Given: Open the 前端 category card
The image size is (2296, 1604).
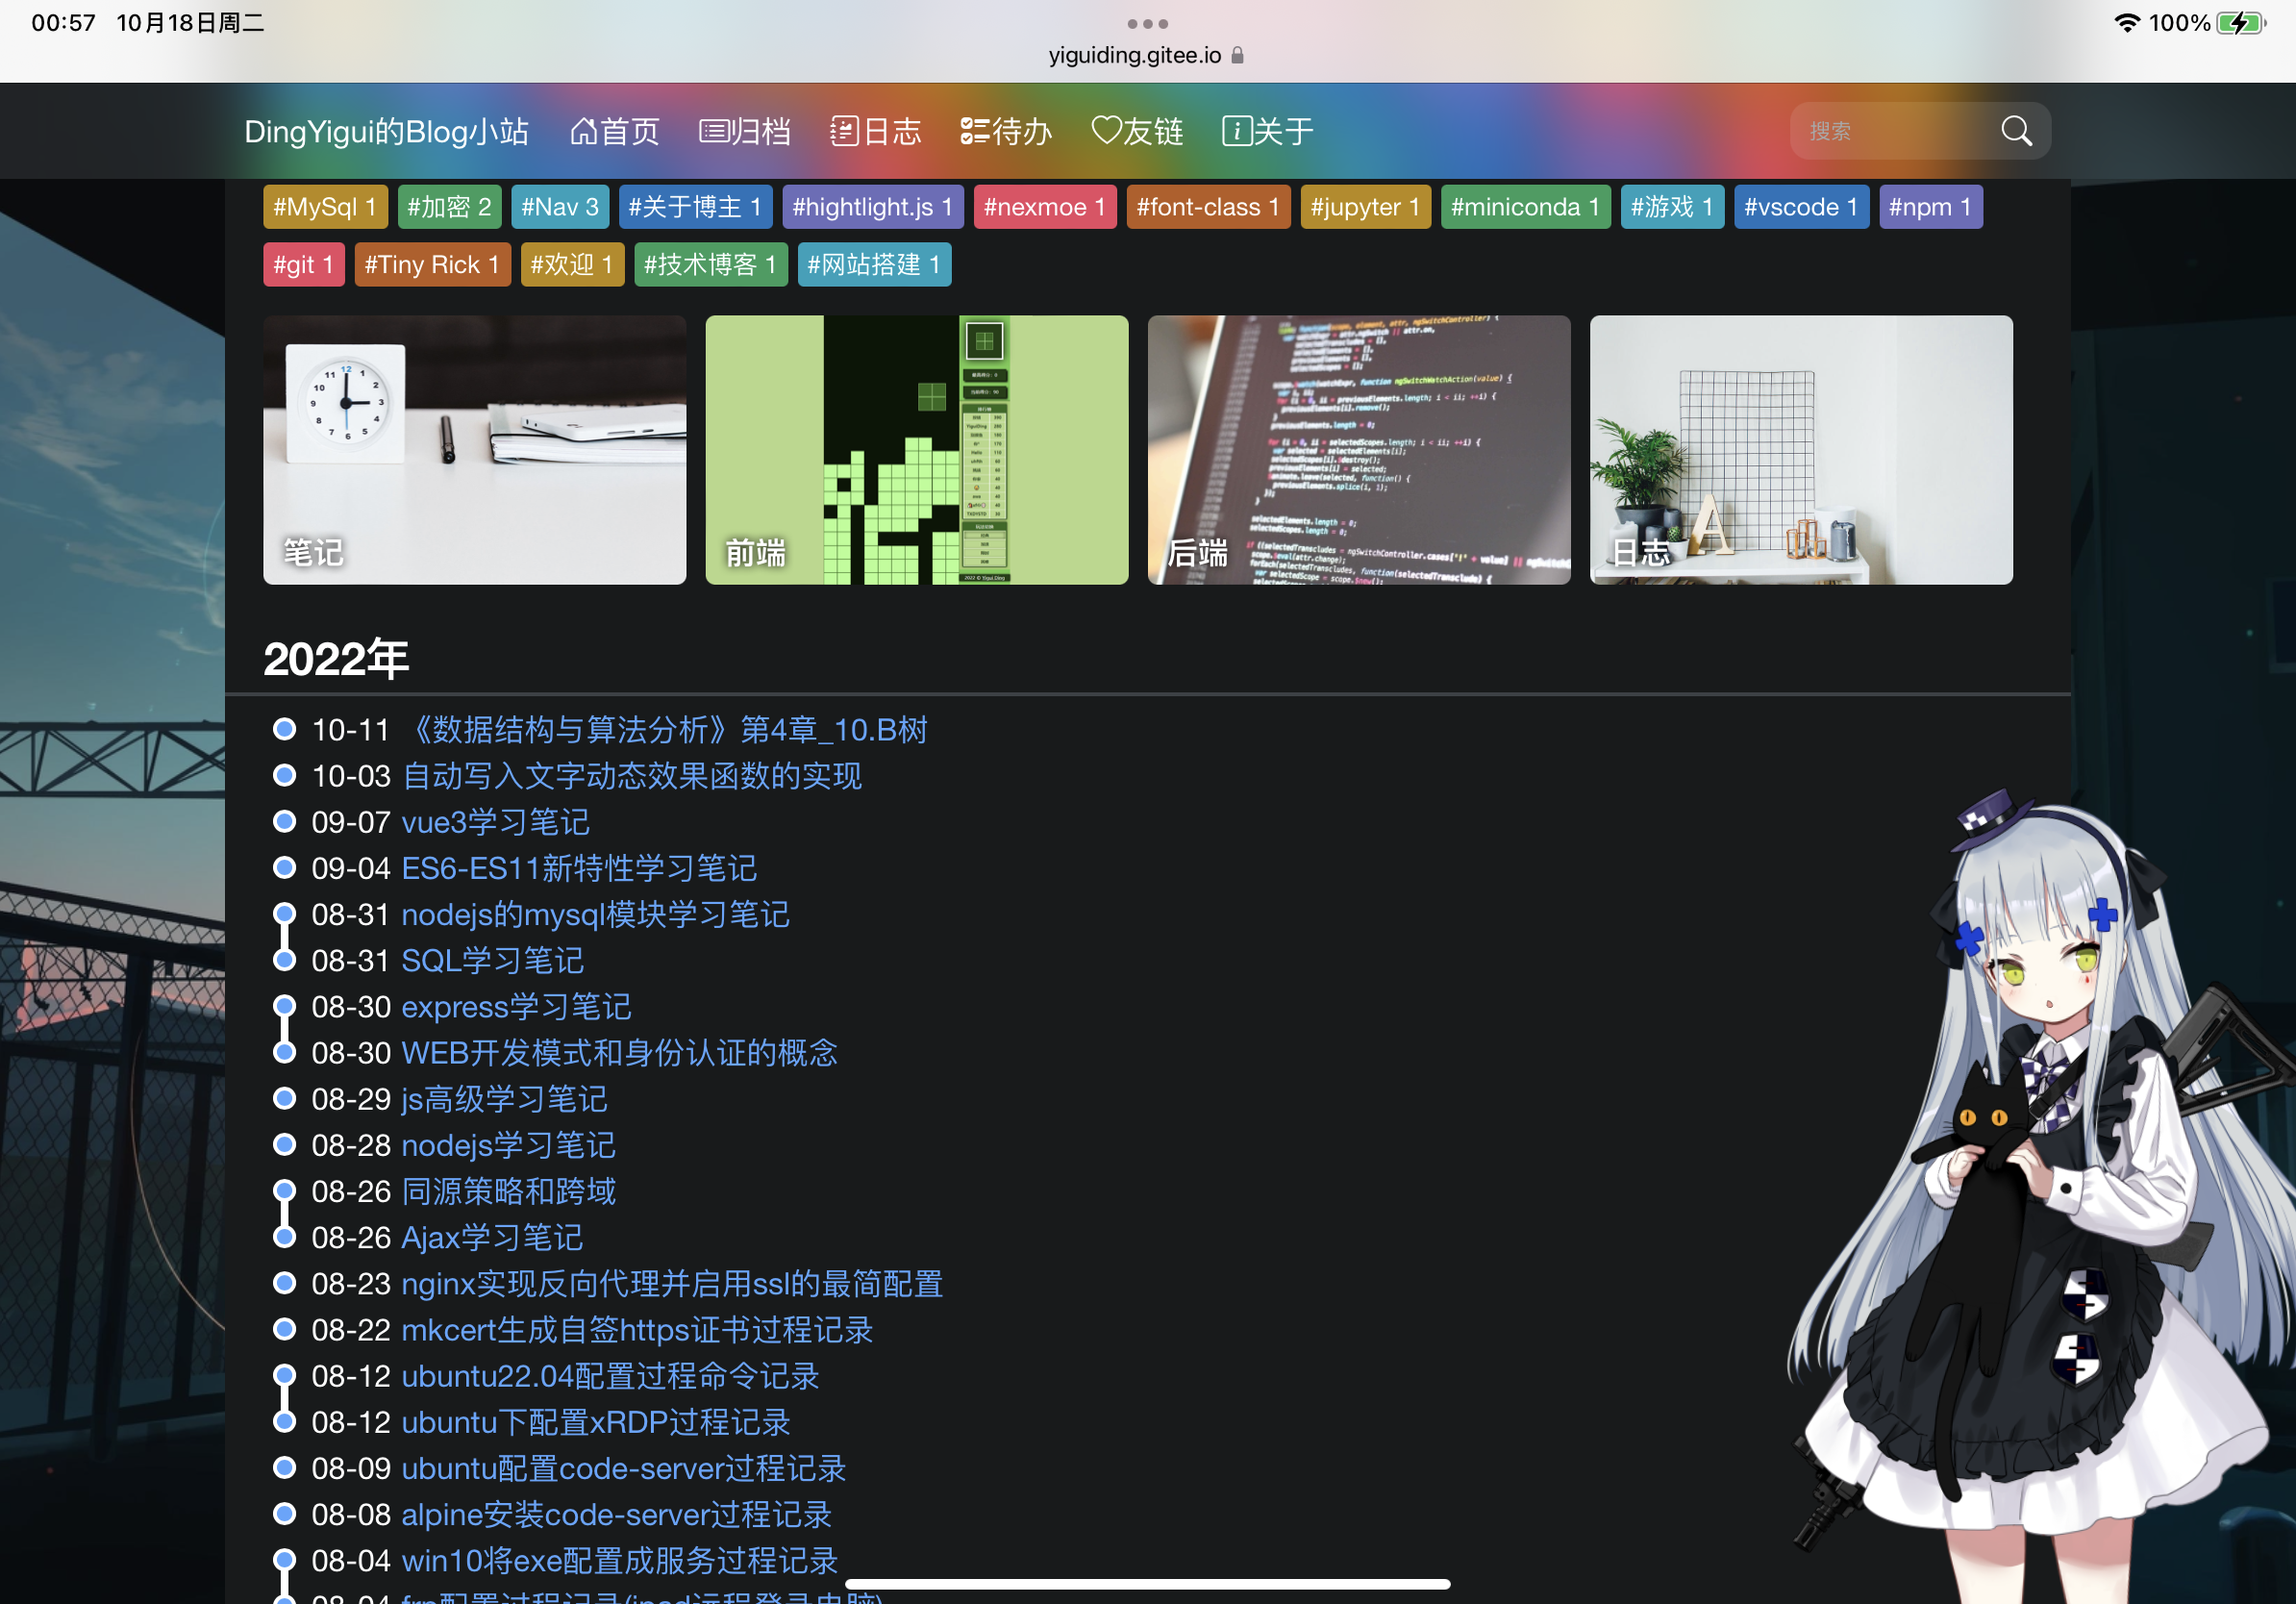Looking at the screenshot, I should [916, 449].
